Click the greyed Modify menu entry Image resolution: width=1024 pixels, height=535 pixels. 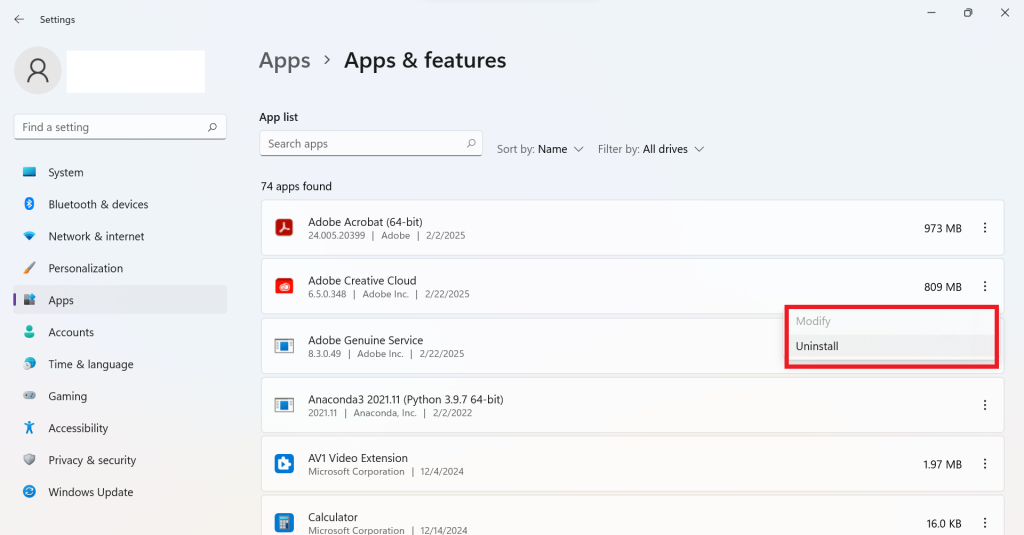pyautogui.click(x=891, y=321)
